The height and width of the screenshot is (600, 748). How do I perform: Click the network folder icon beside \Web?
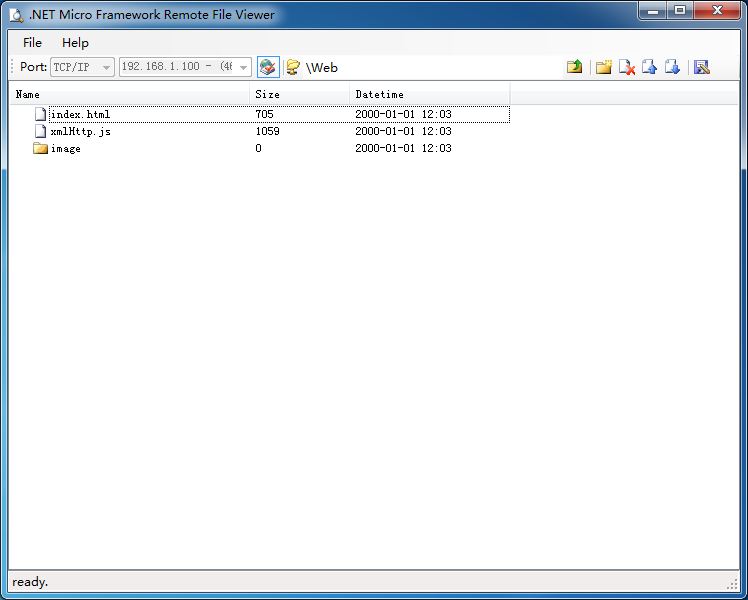click(x=293, y=67)
